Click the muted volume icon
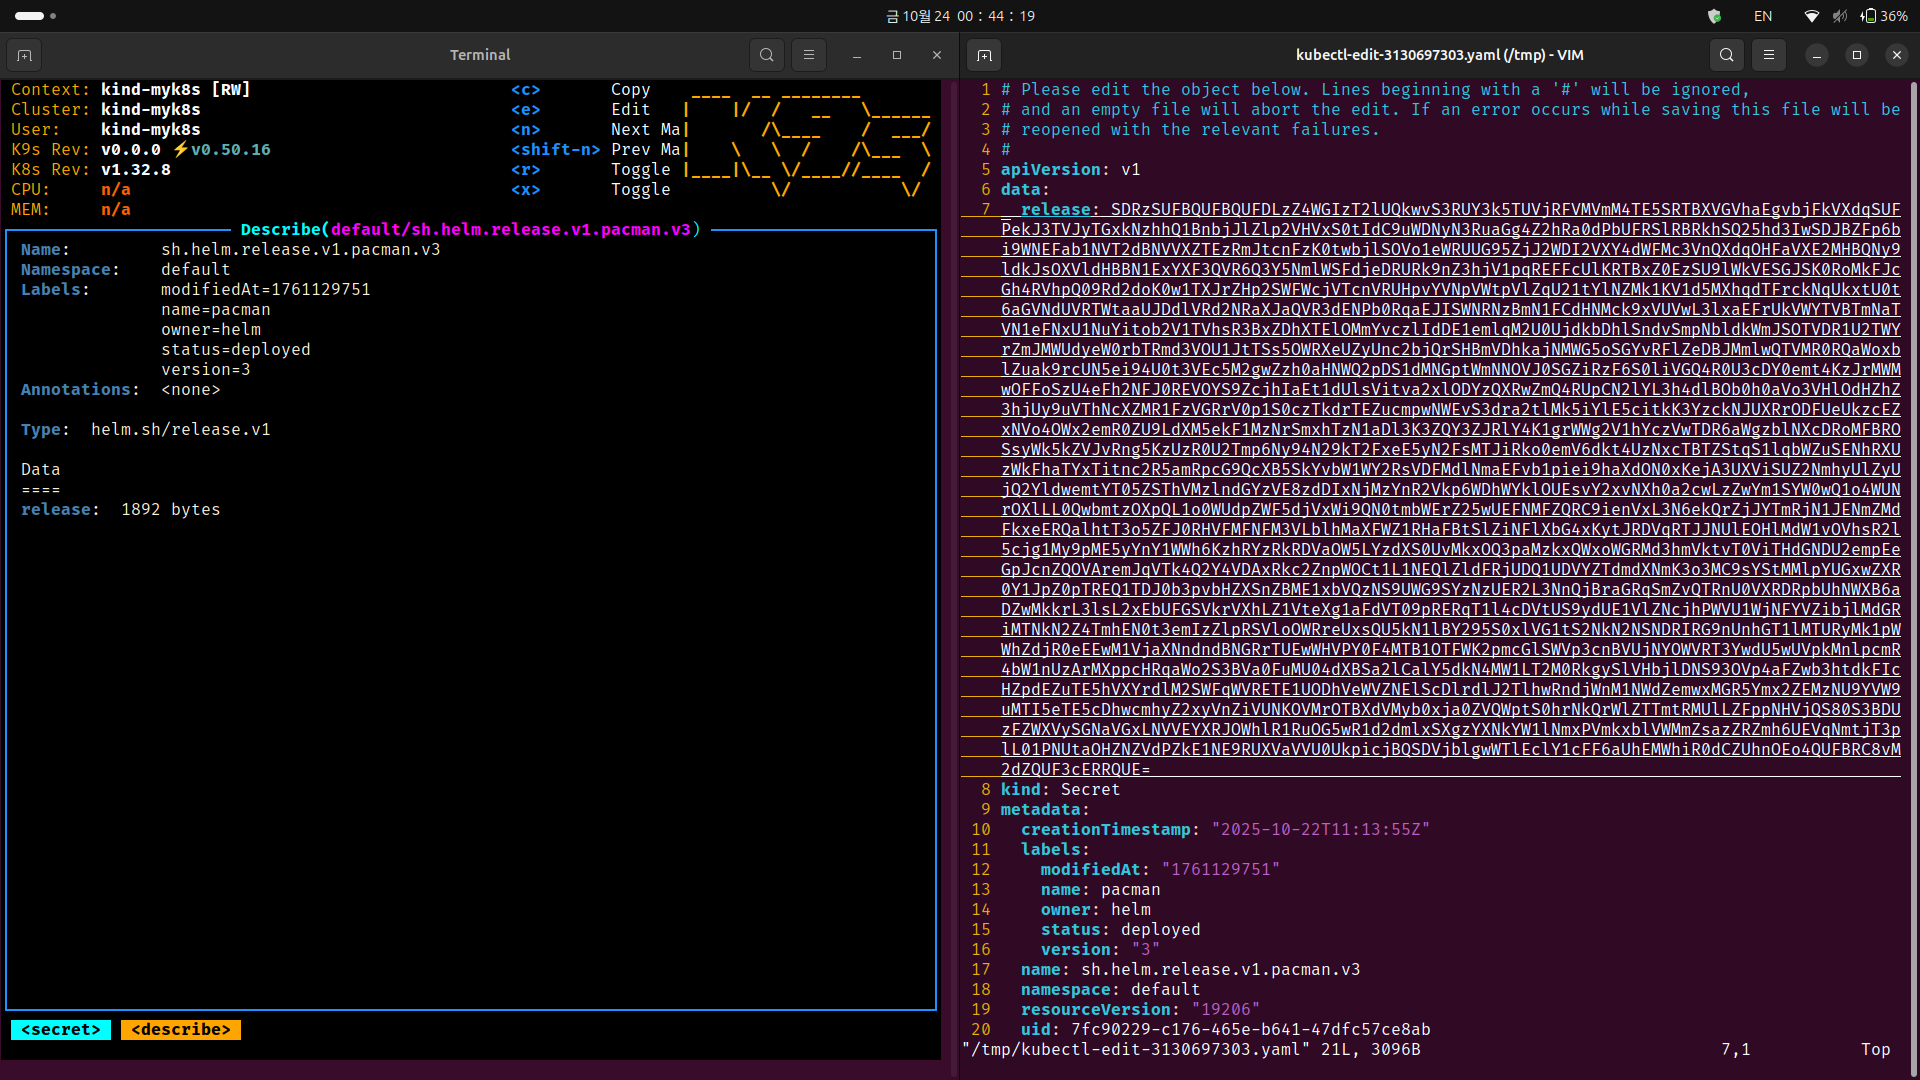The height and width of the screenshot is (1080, 1920). pos(1839,16)
